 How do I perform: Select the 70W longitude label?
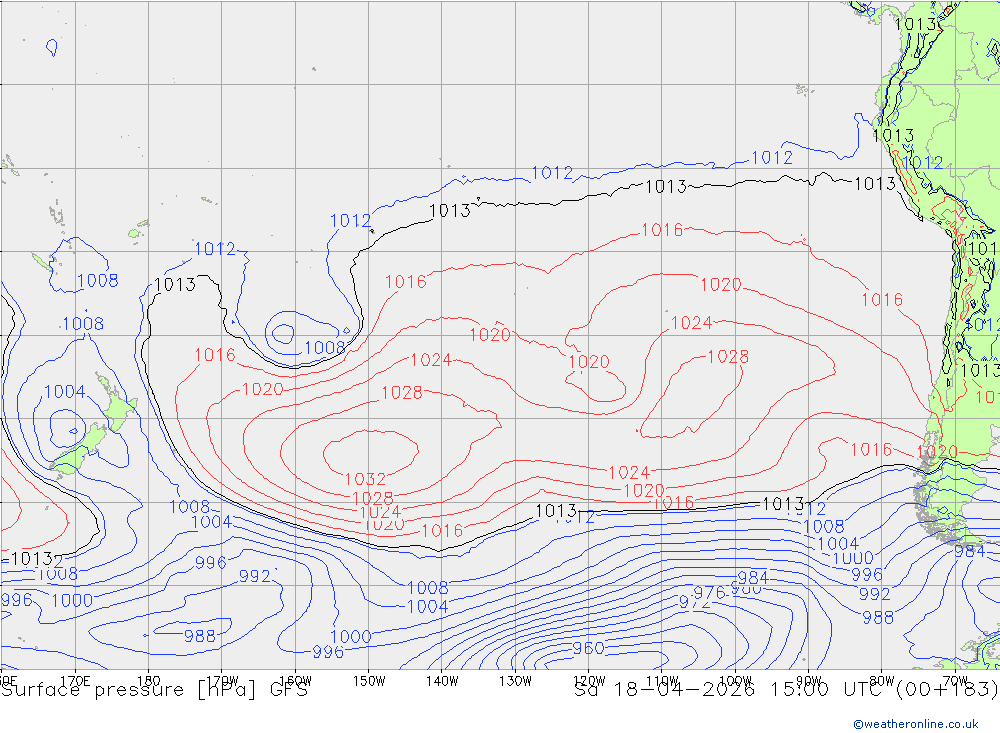[x=955, y=681]
